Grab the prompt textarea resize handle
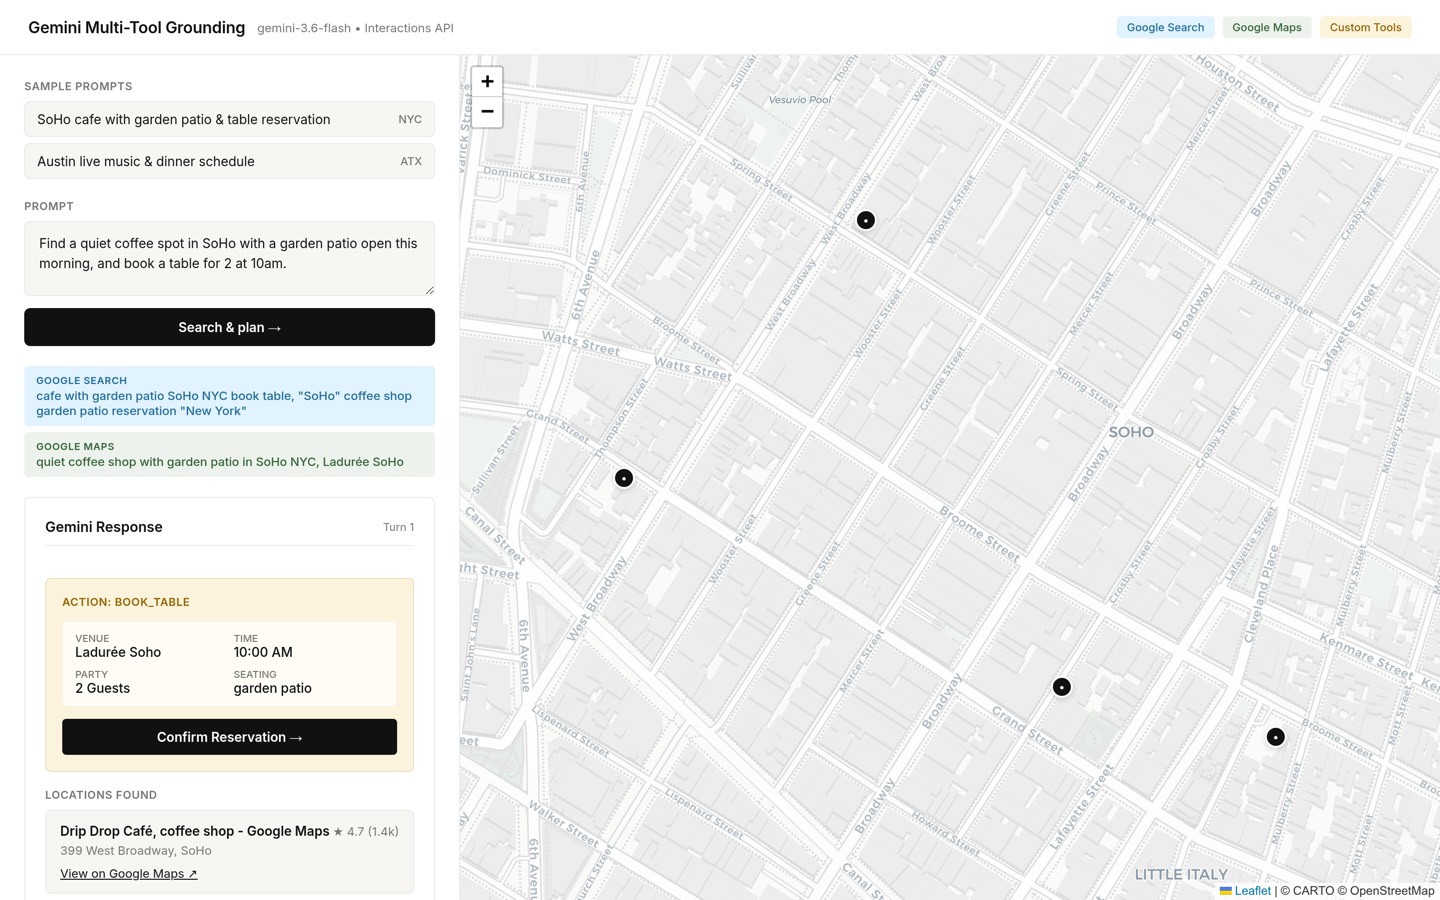This screenshot has height=900, width=1440. [x=429, y=290]
